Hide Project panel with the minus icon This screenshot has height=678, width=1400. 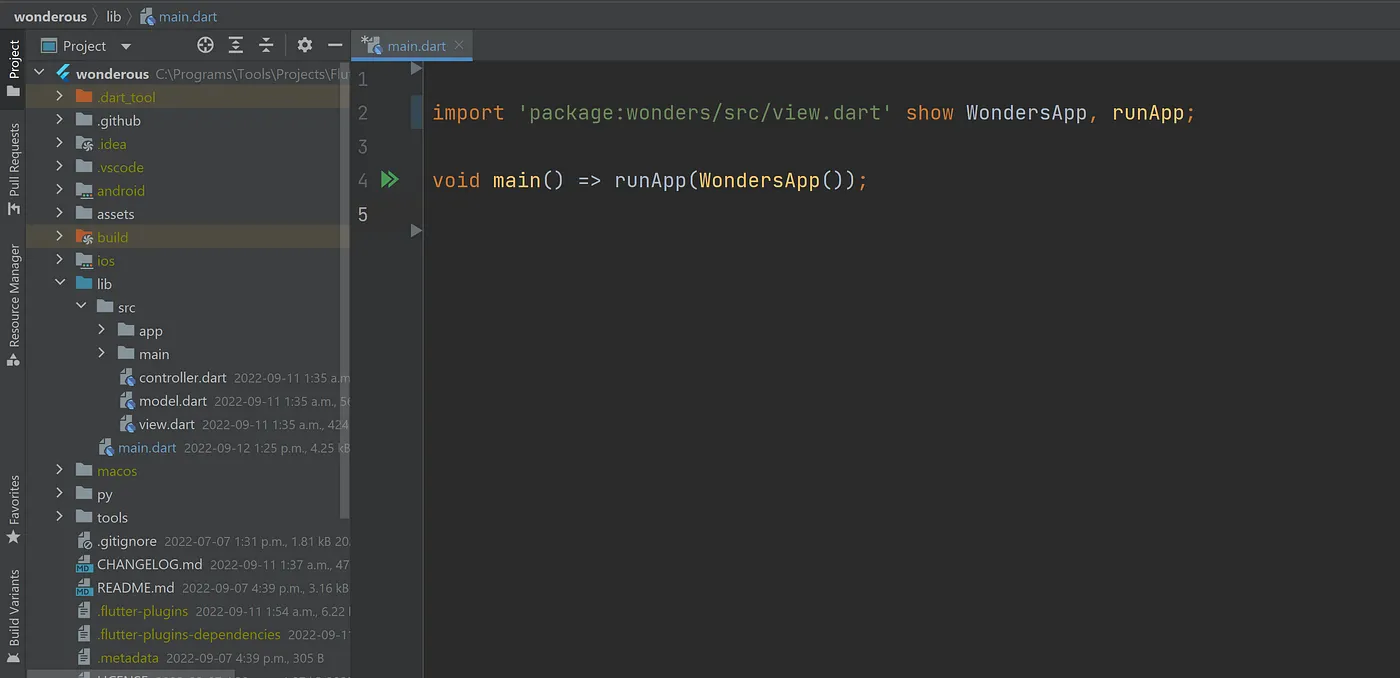[x=335, y=44]
